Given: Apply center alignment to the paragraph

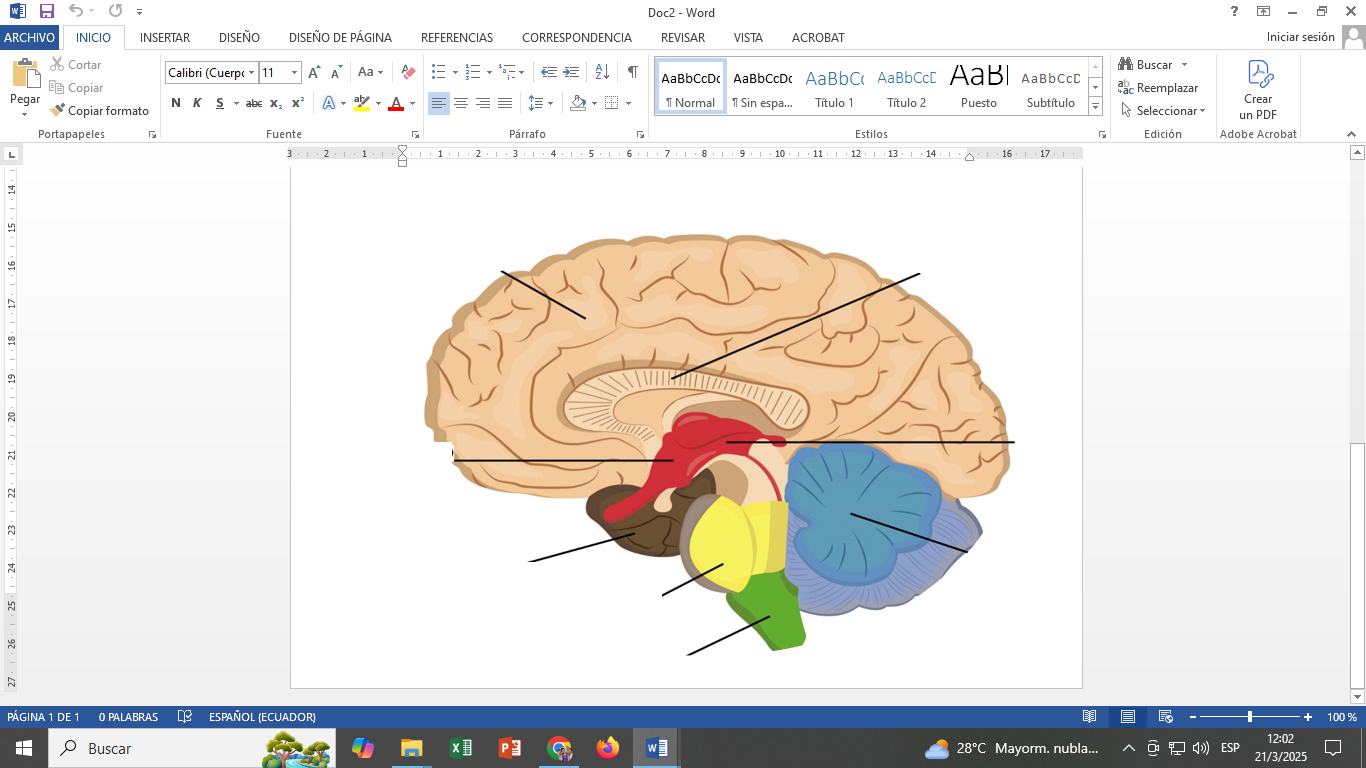Looking at the screenshot, I should coord(461,103).
